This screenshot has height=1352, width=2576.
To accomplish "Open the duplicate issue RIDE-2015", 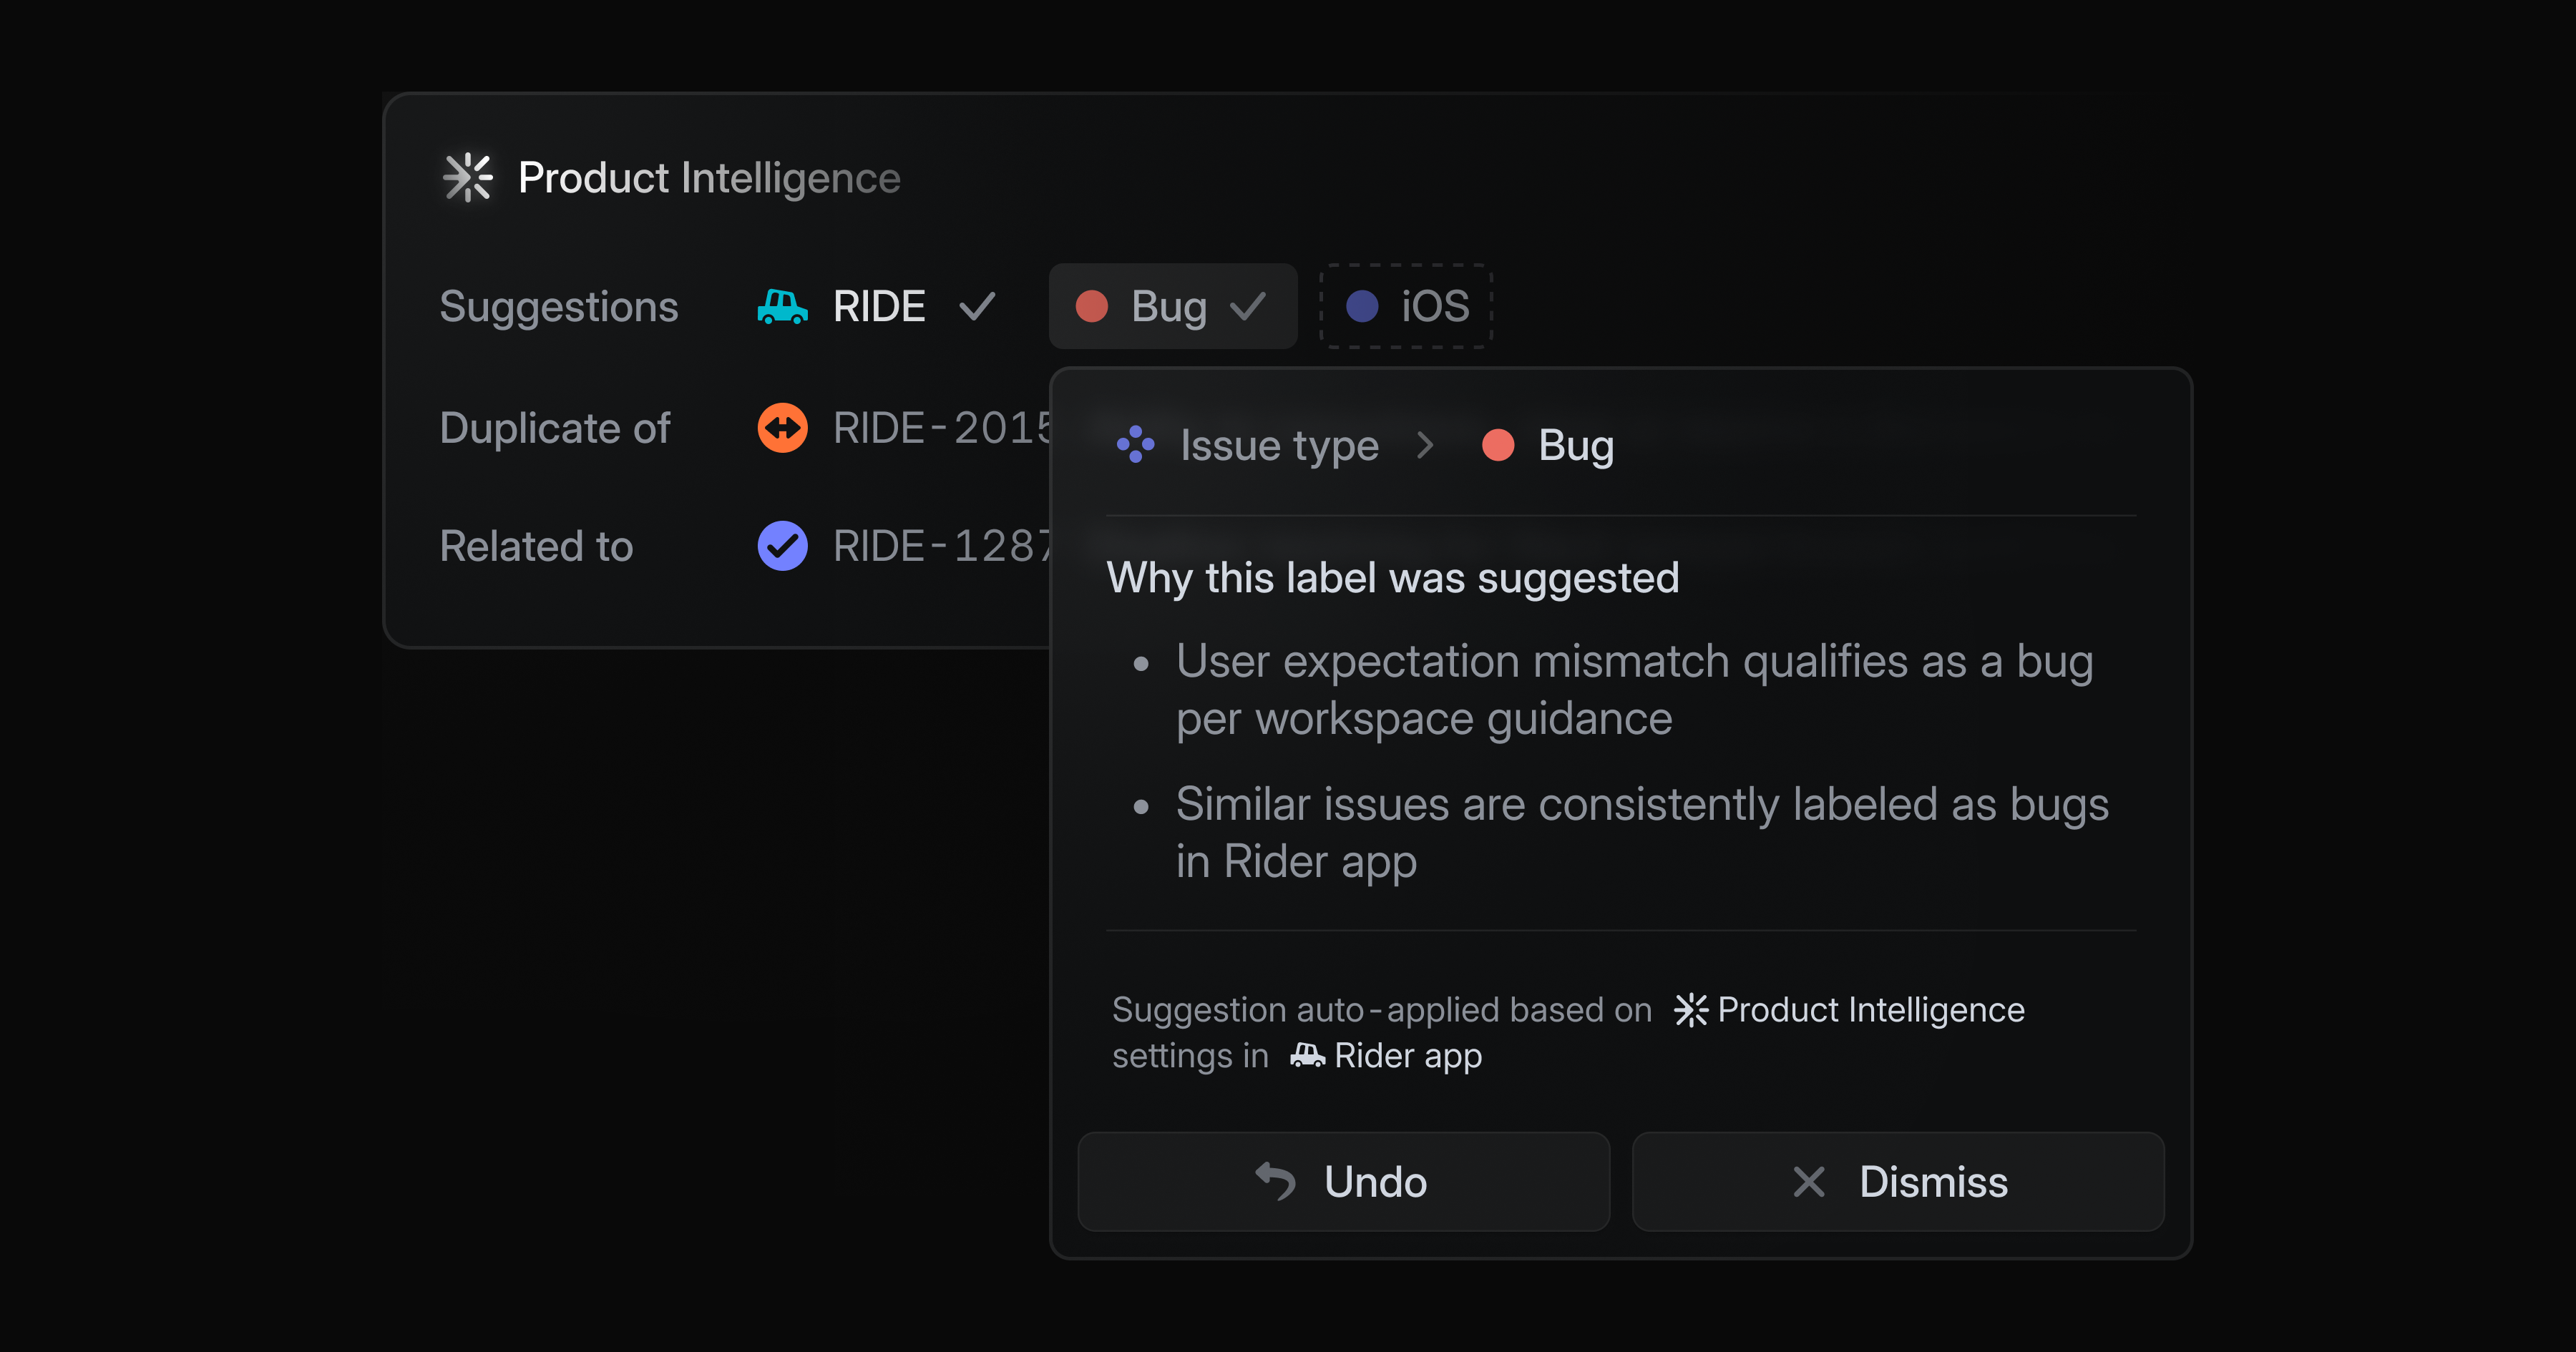I will pyautogui.click(x=942, y=428).
